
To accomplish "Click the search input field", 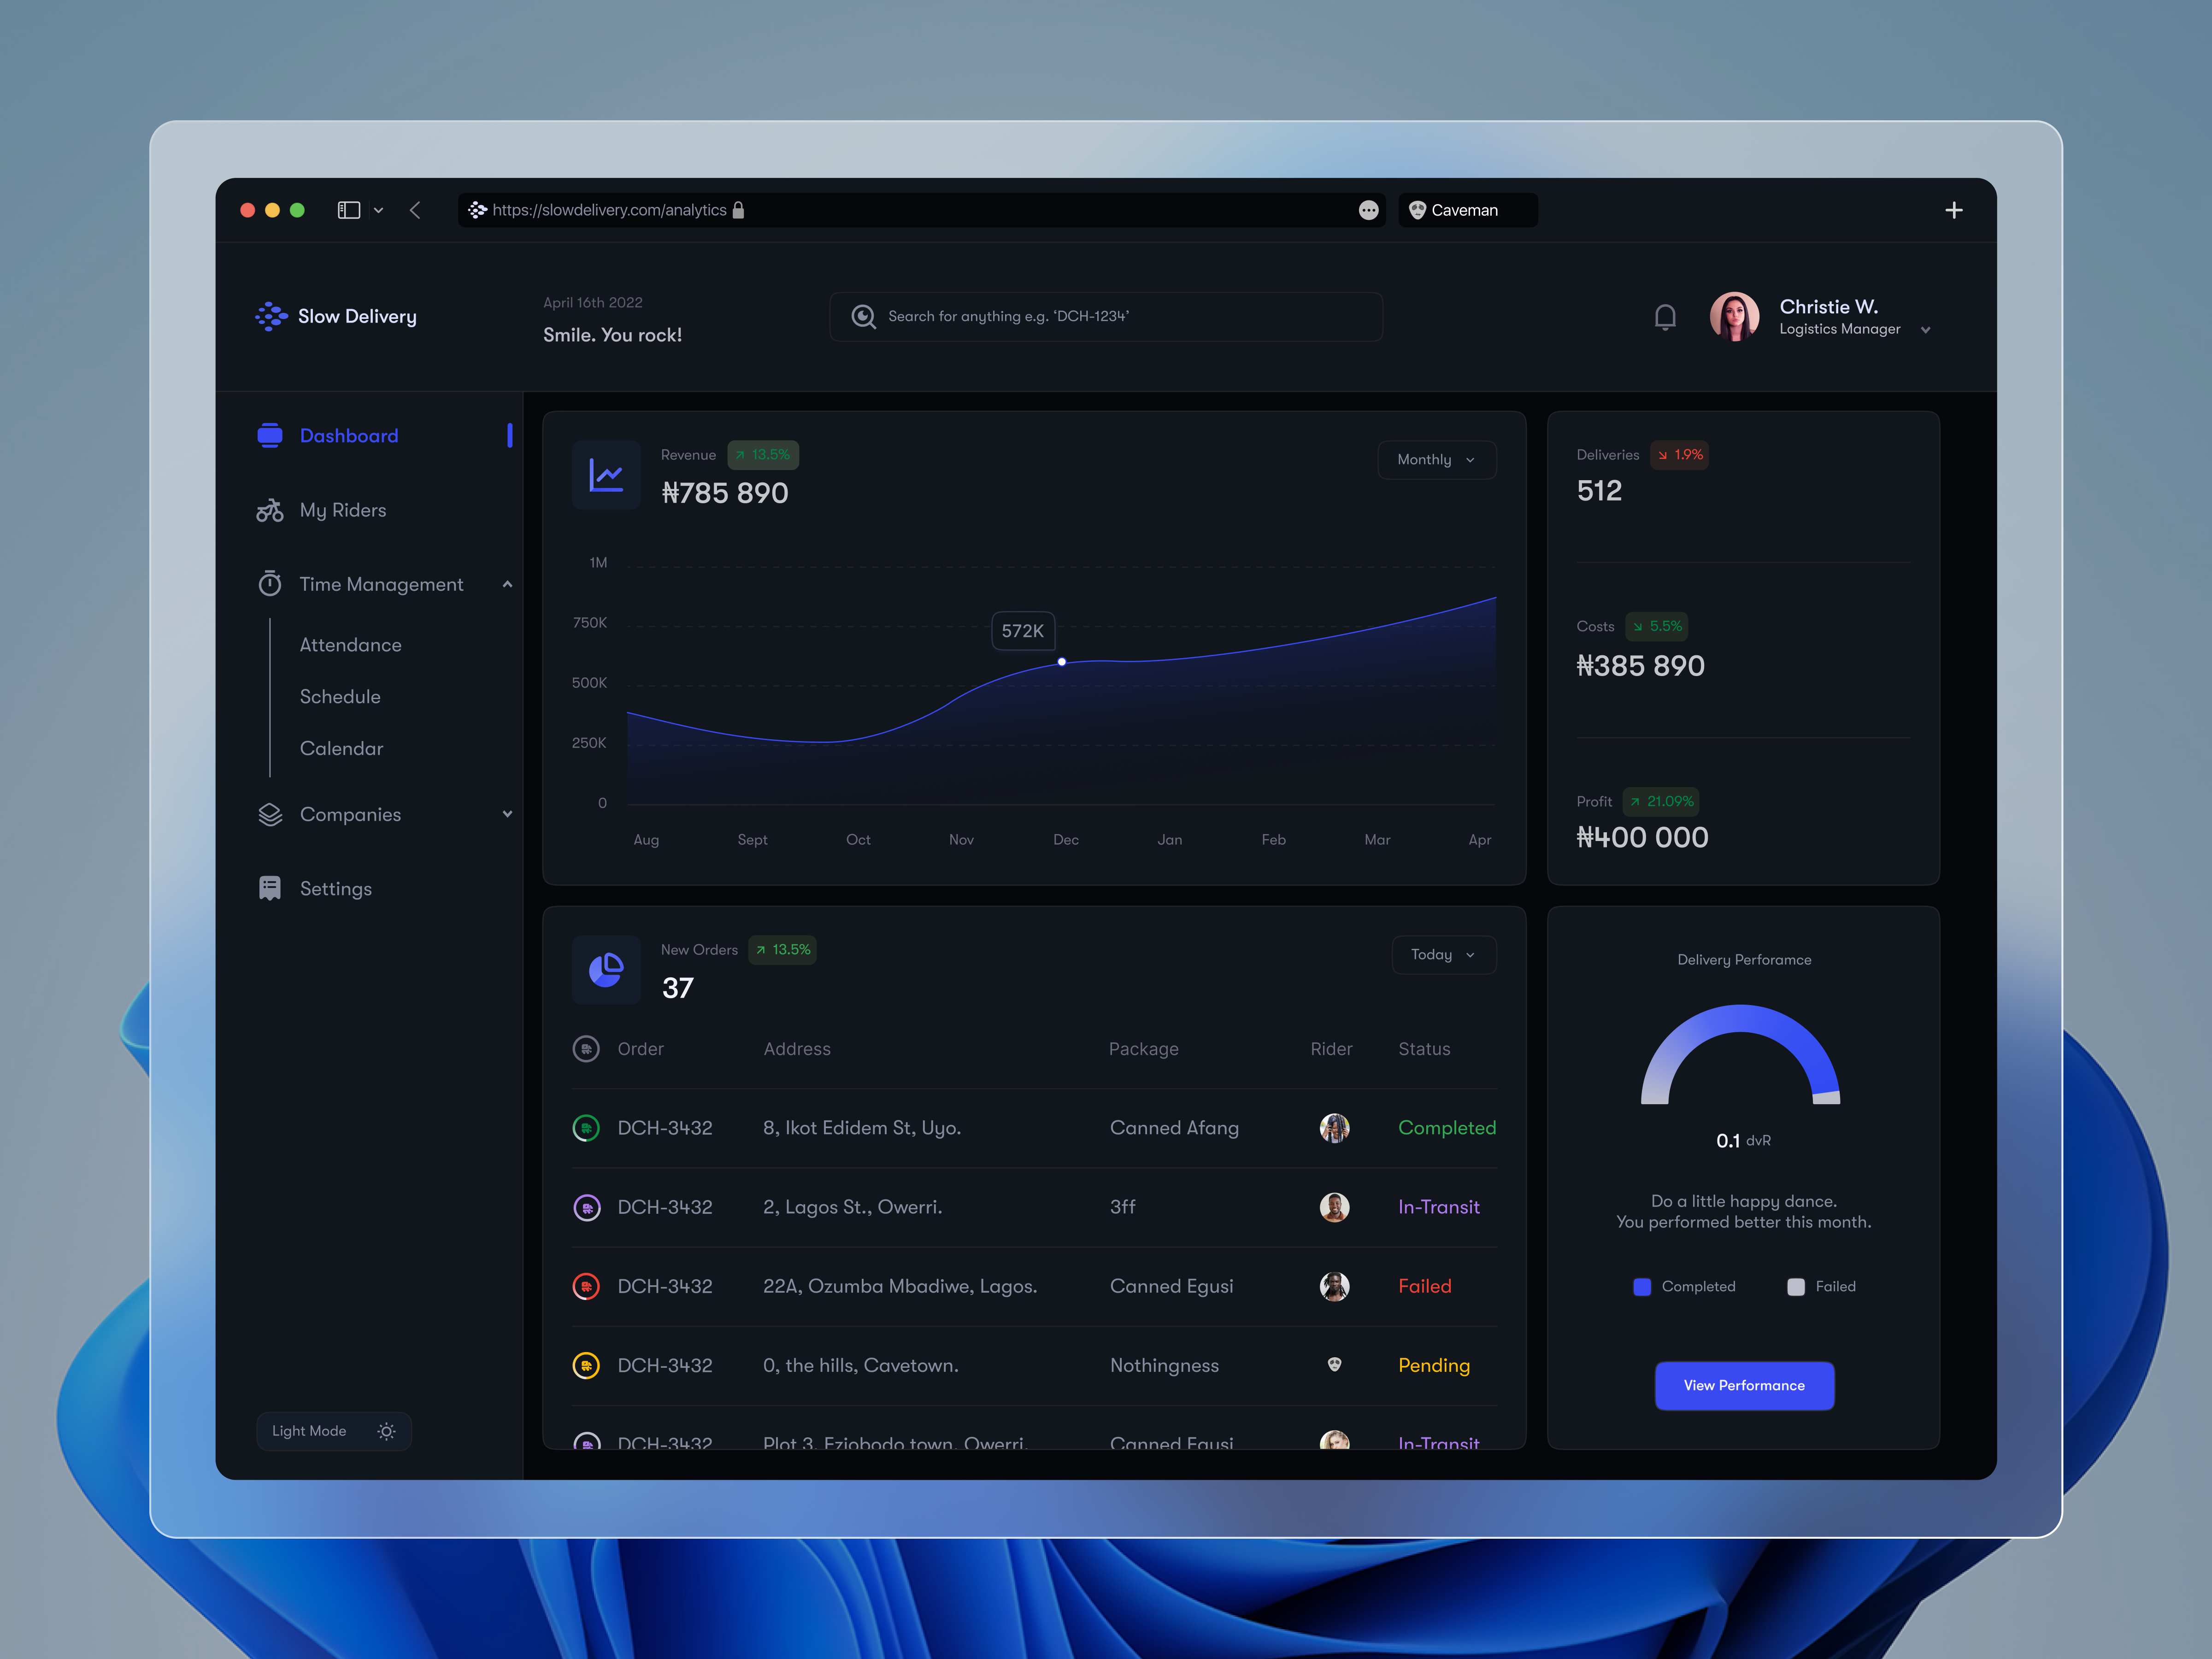I will [x=1105, y=317].
